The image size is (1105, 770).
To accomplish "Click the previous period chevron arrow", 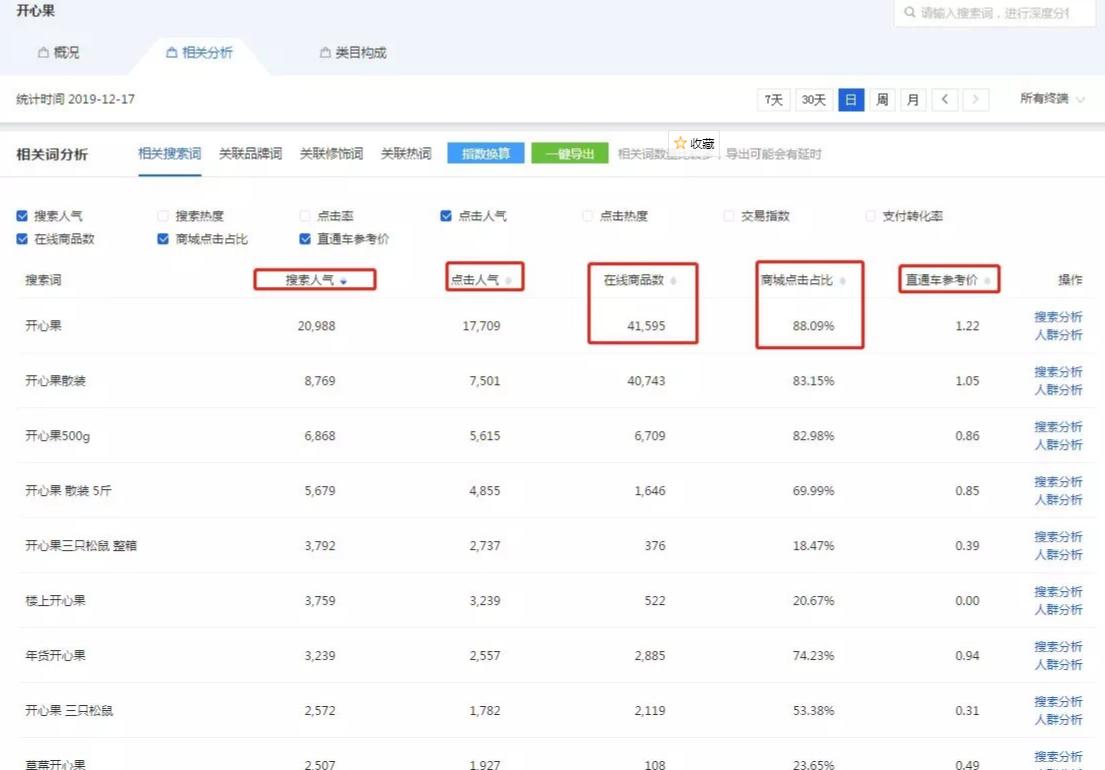I will point(944,99).
